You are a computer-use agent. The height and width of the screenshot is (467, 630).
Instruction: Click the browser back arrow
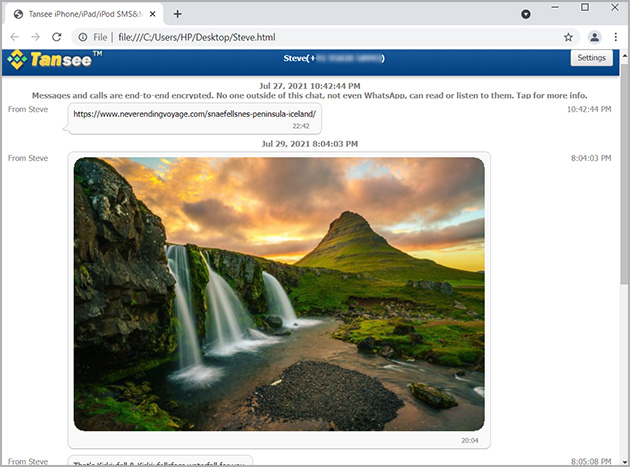[x=14, y=37]
